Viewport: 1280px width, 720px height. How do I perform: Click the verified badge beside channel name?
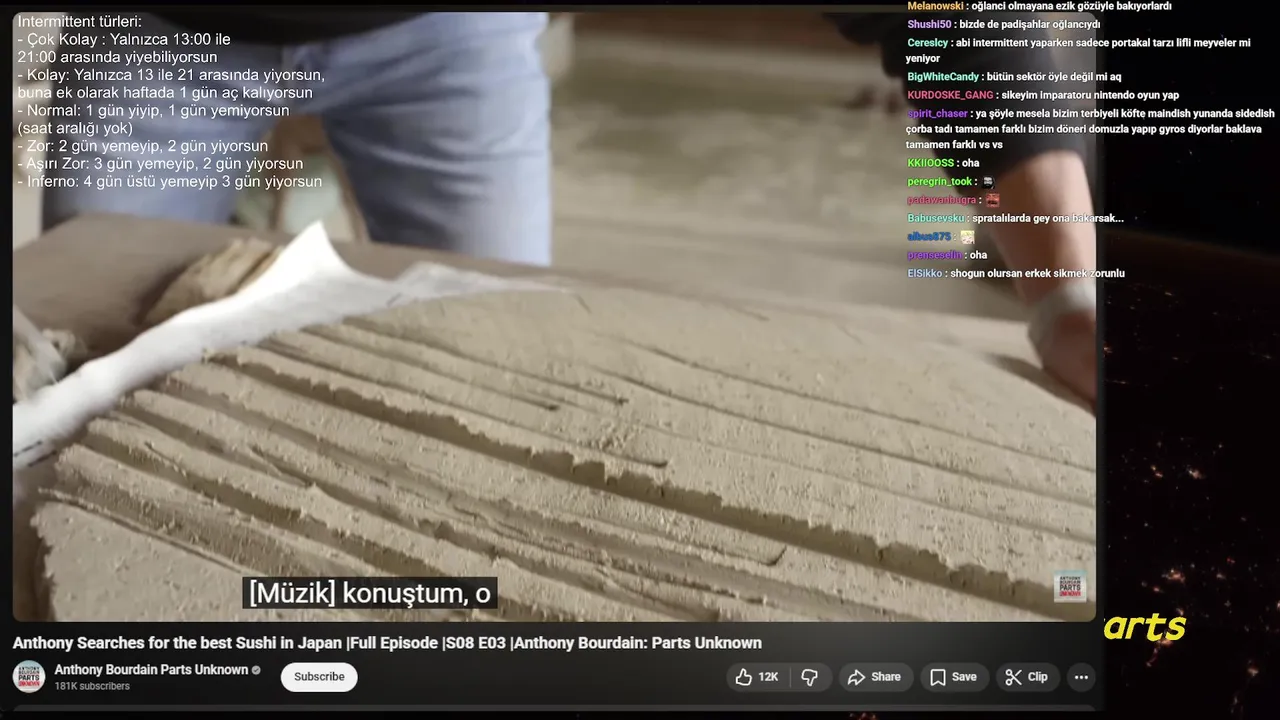pos(256,670)
